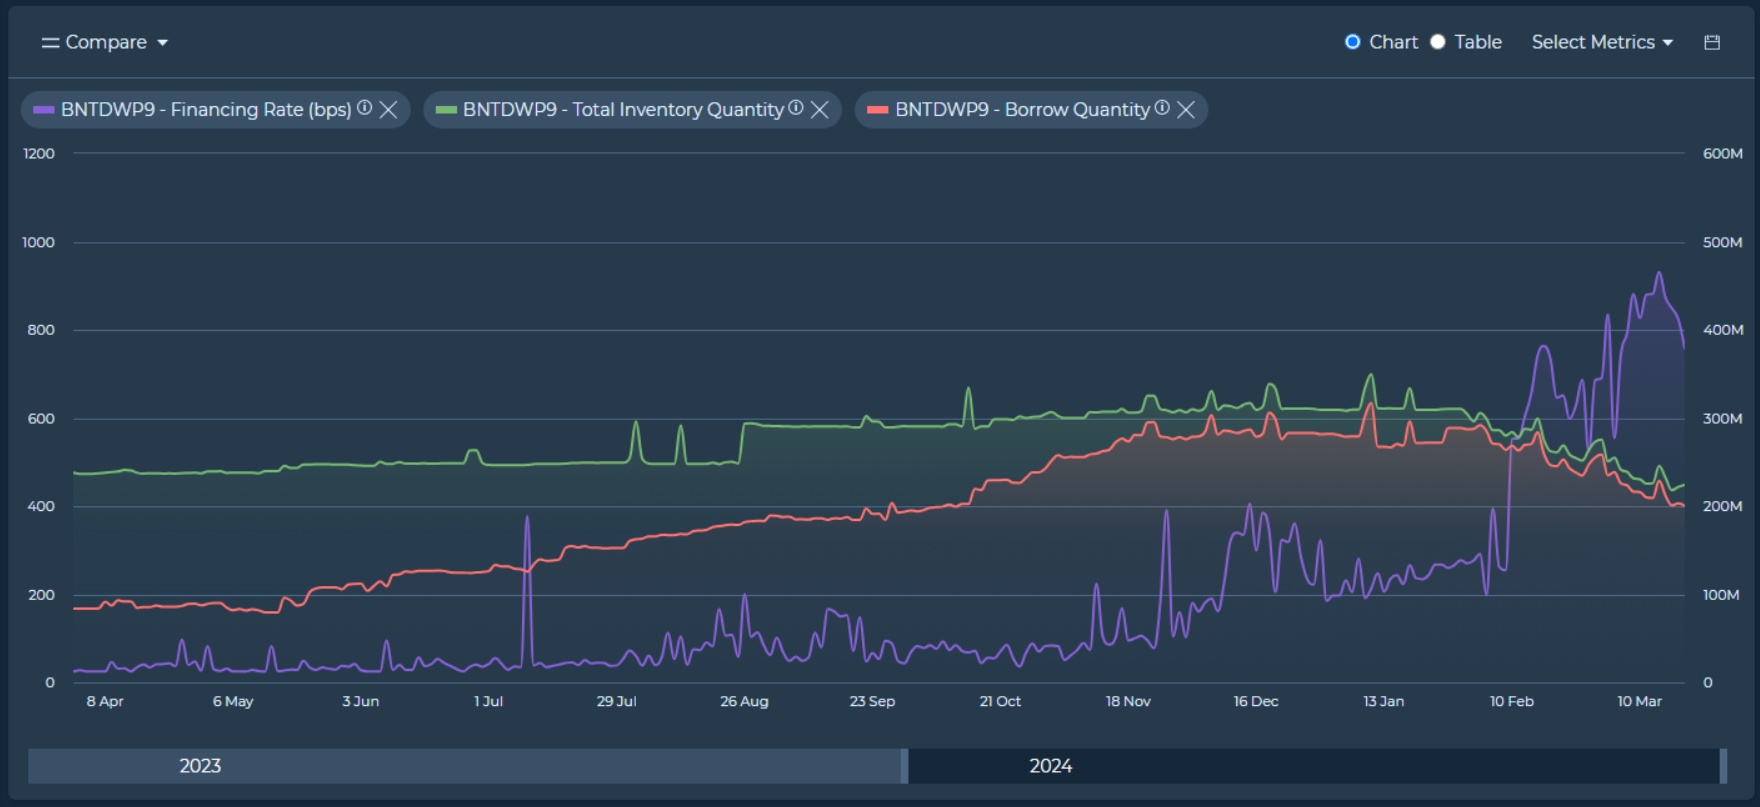Click the Financing Rate info icon
This screenshot has width=1760, height=807.
point(365,108)
